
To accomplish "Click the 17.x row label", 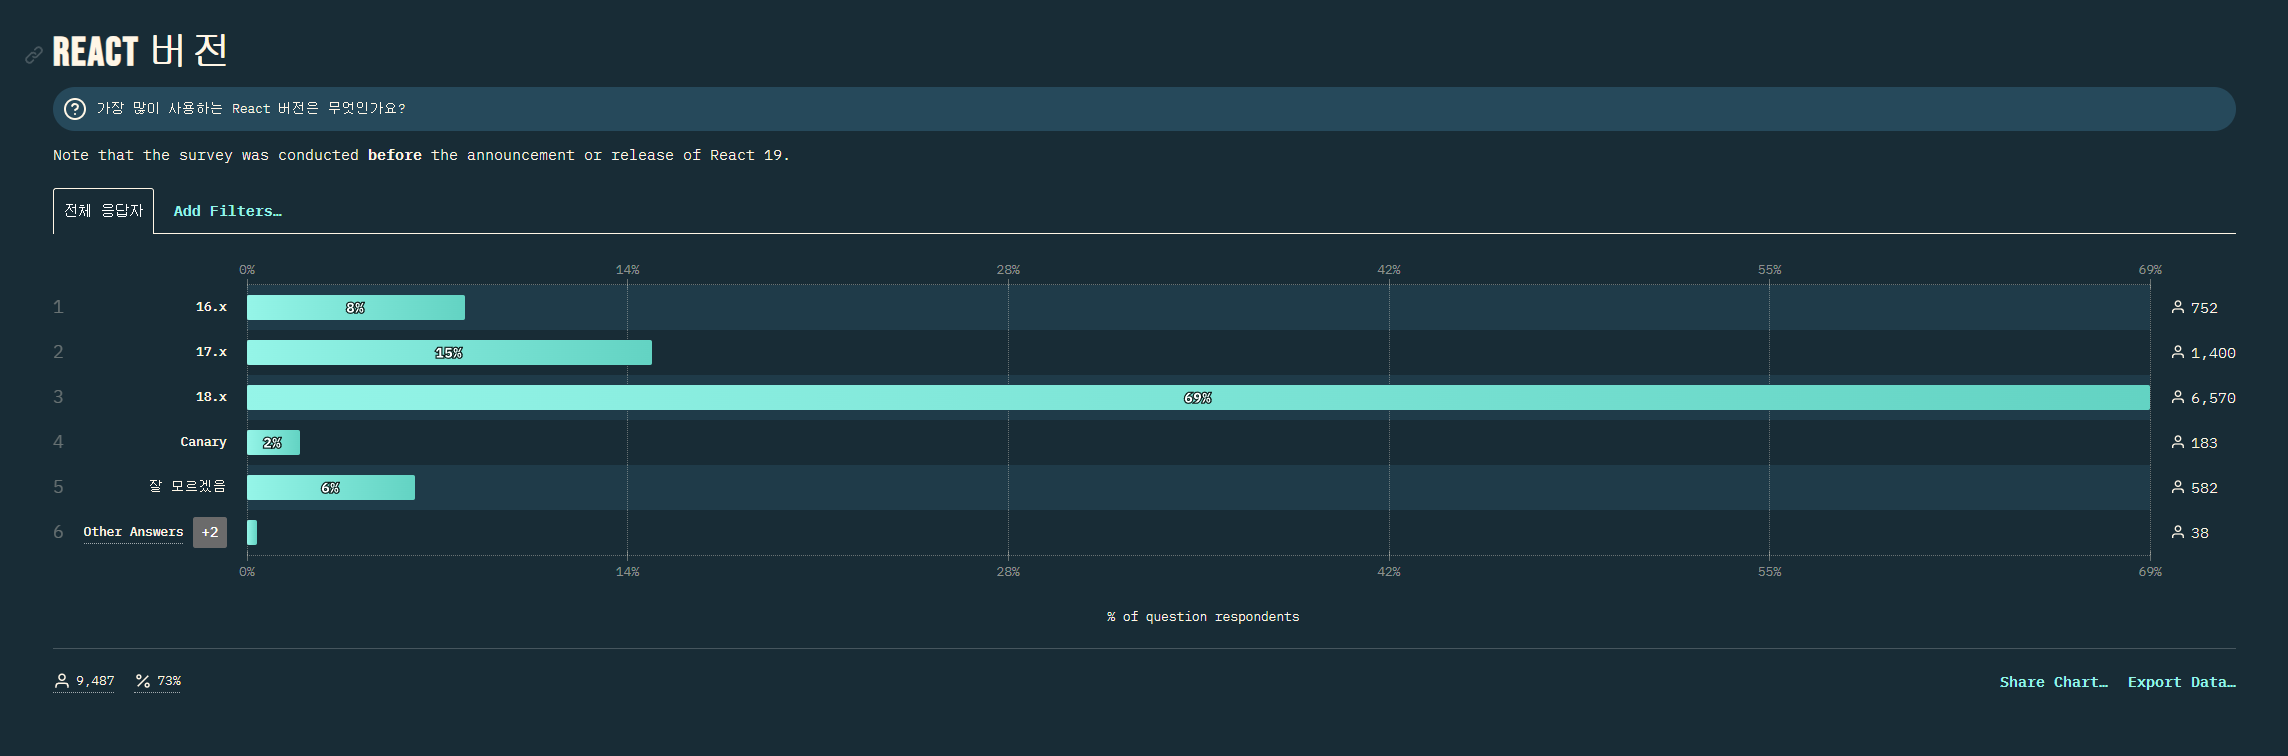I will (211, 352).
